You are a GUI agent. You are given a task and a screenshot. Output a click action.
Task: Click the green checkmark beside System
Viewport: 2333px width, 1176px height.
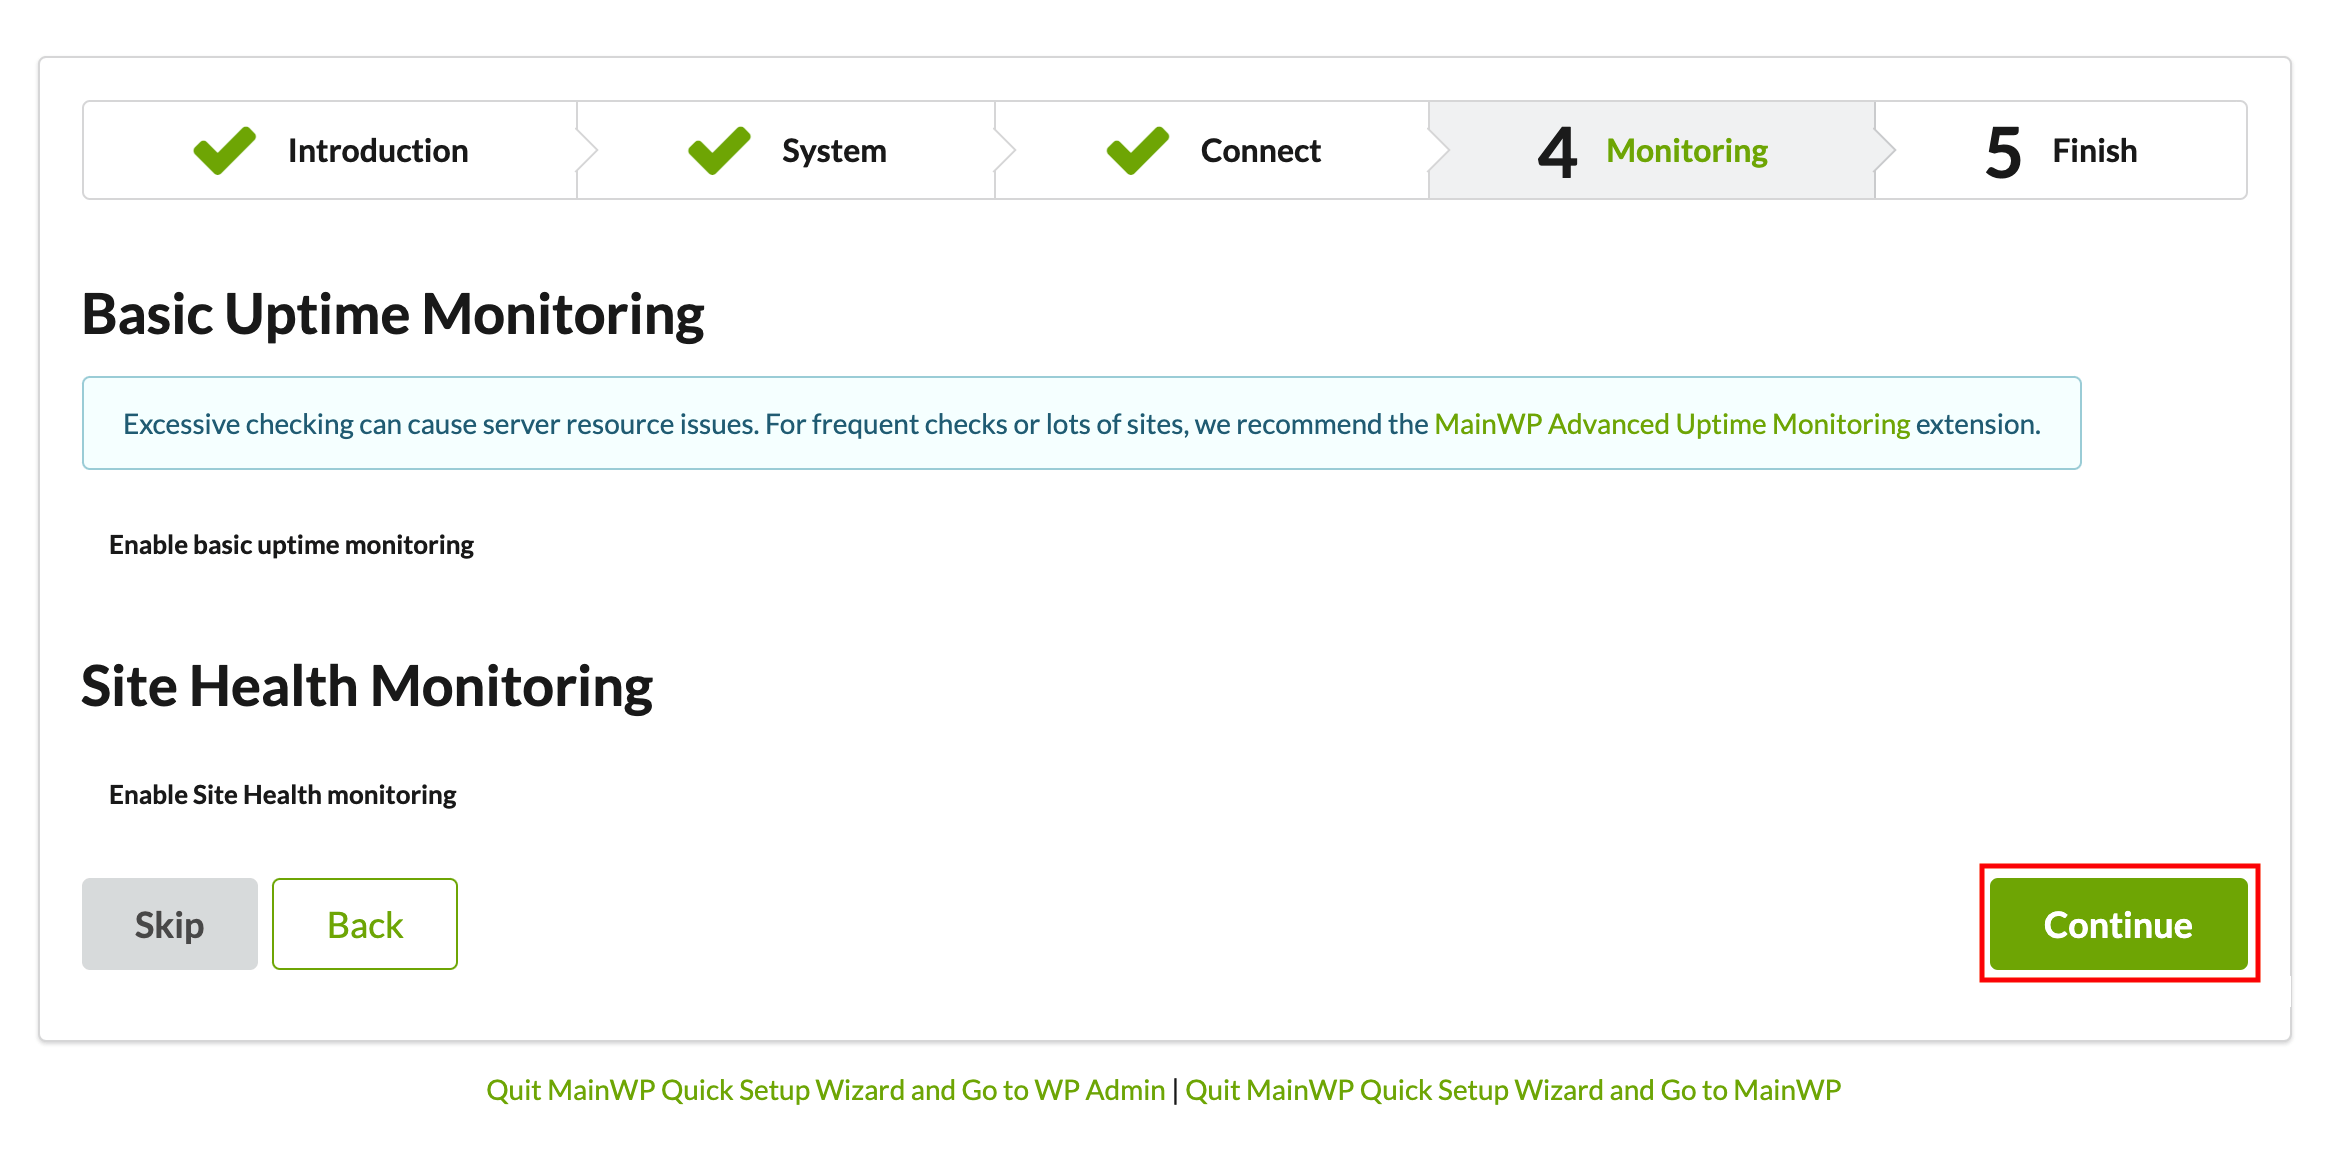[x=719, y=151]
